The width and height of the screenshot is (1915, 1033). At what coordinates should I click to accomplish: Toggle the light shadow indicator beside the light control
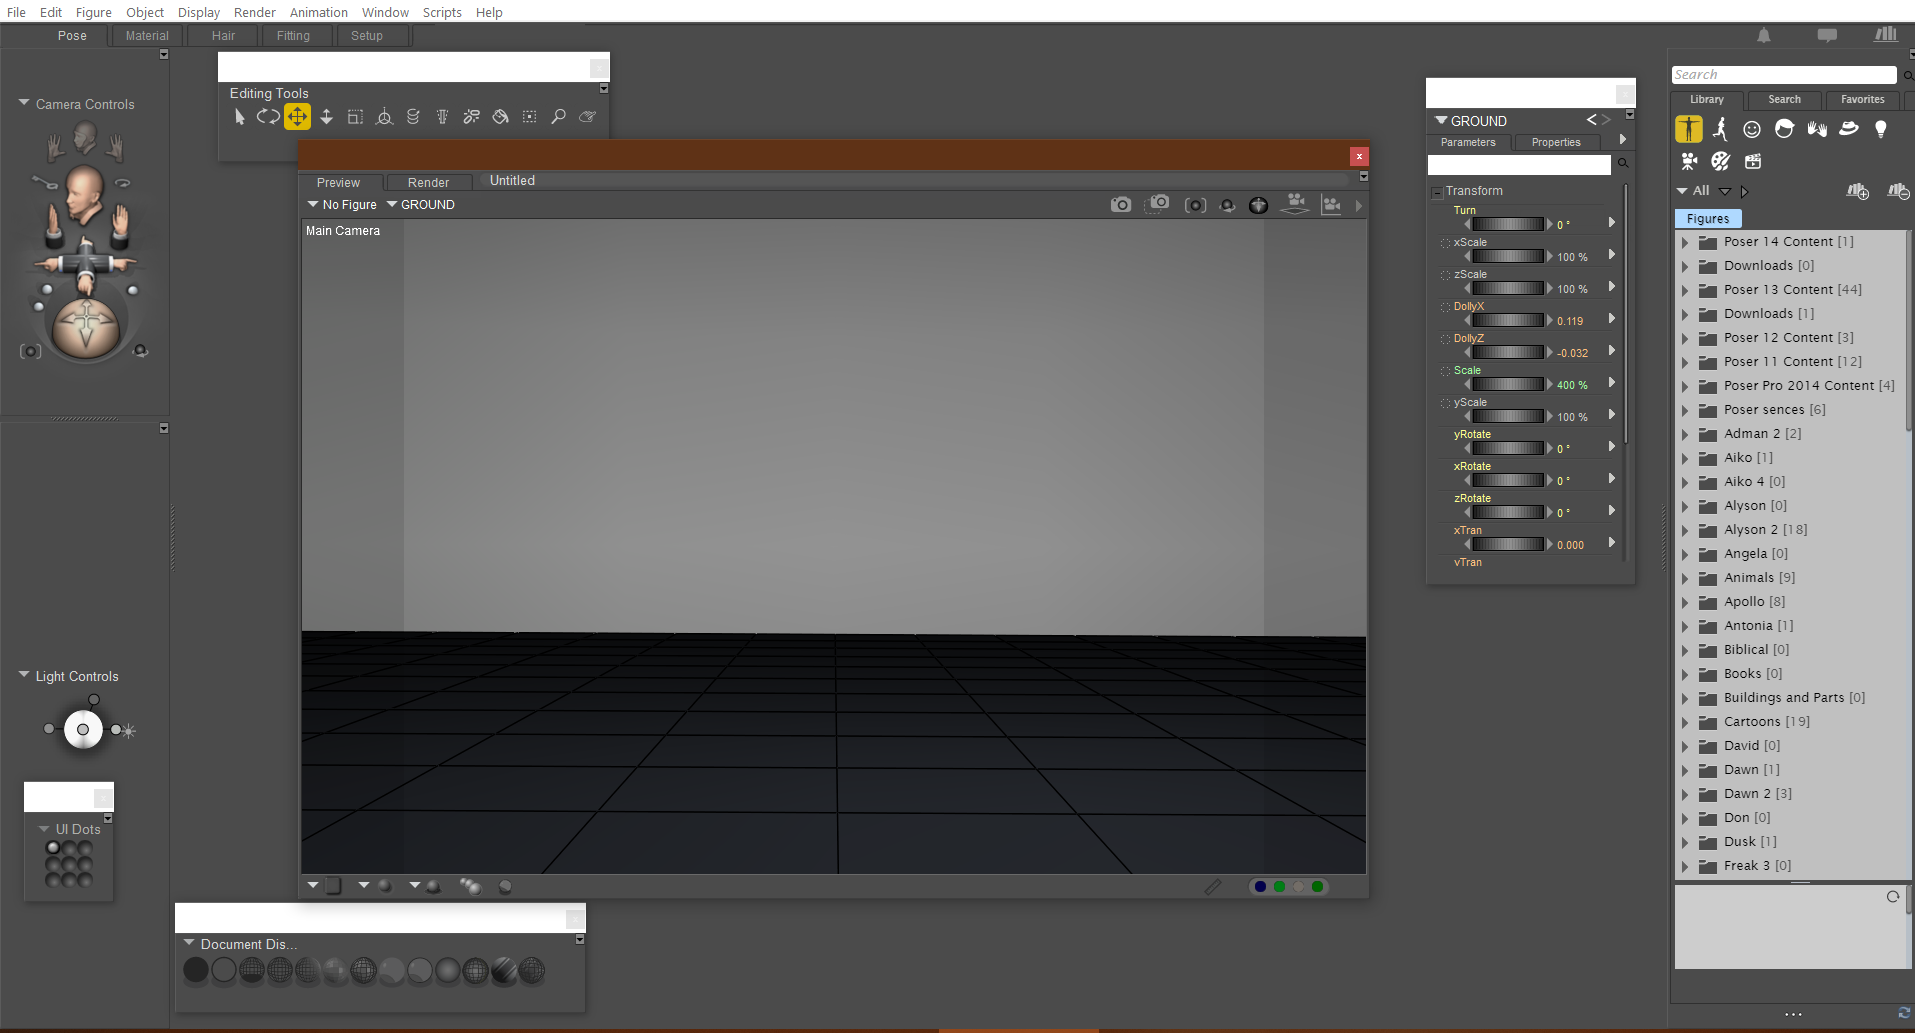(x=128, y=731)
